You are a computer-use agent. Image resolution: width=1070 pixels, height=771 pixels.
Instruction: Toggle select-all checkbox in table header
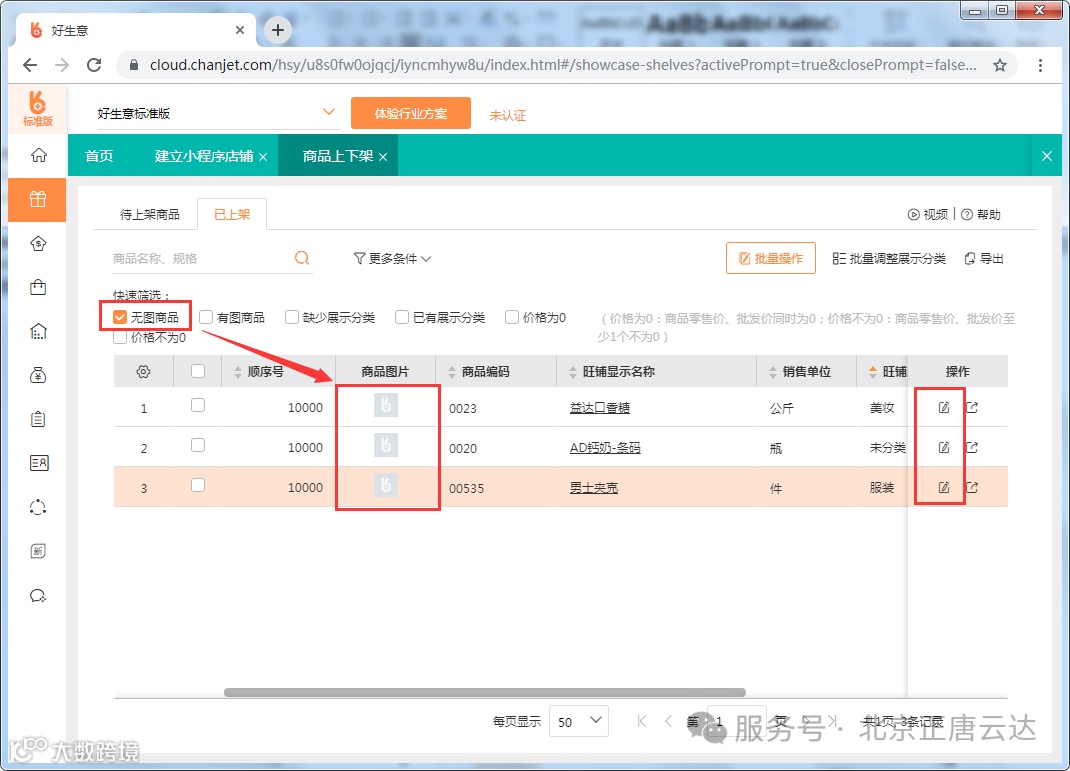[x=198, y=371]
